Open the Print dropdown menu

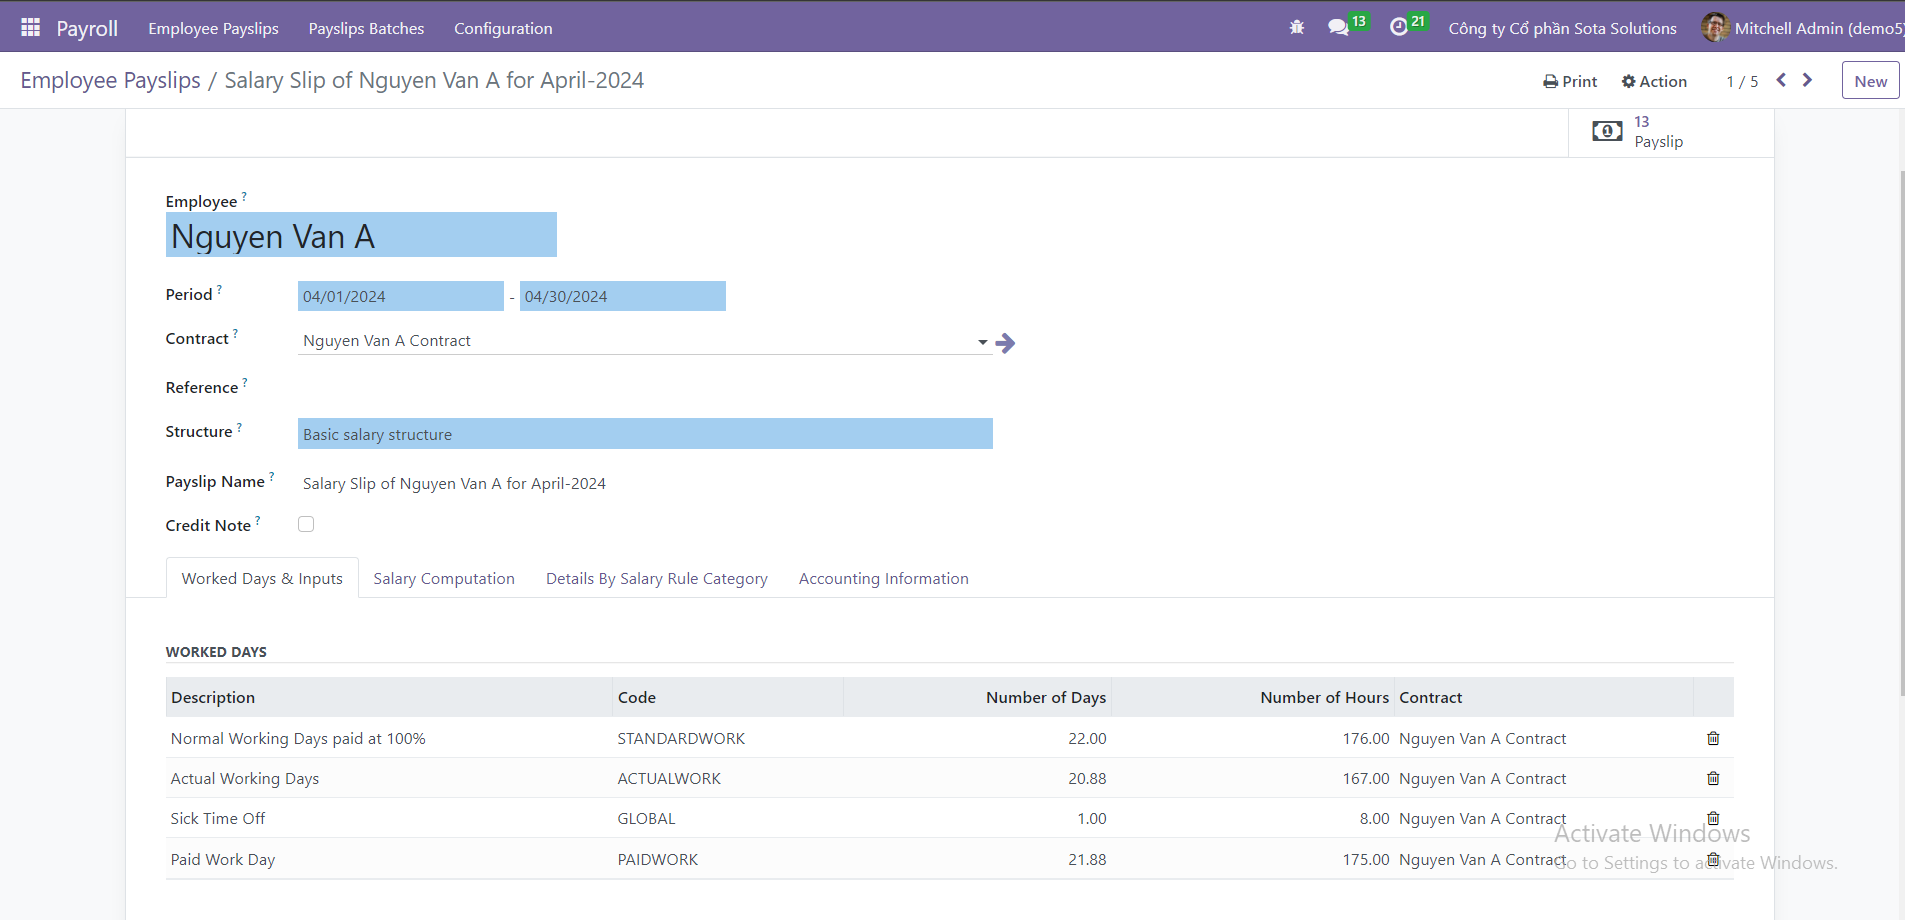(x=1570, y=81)
